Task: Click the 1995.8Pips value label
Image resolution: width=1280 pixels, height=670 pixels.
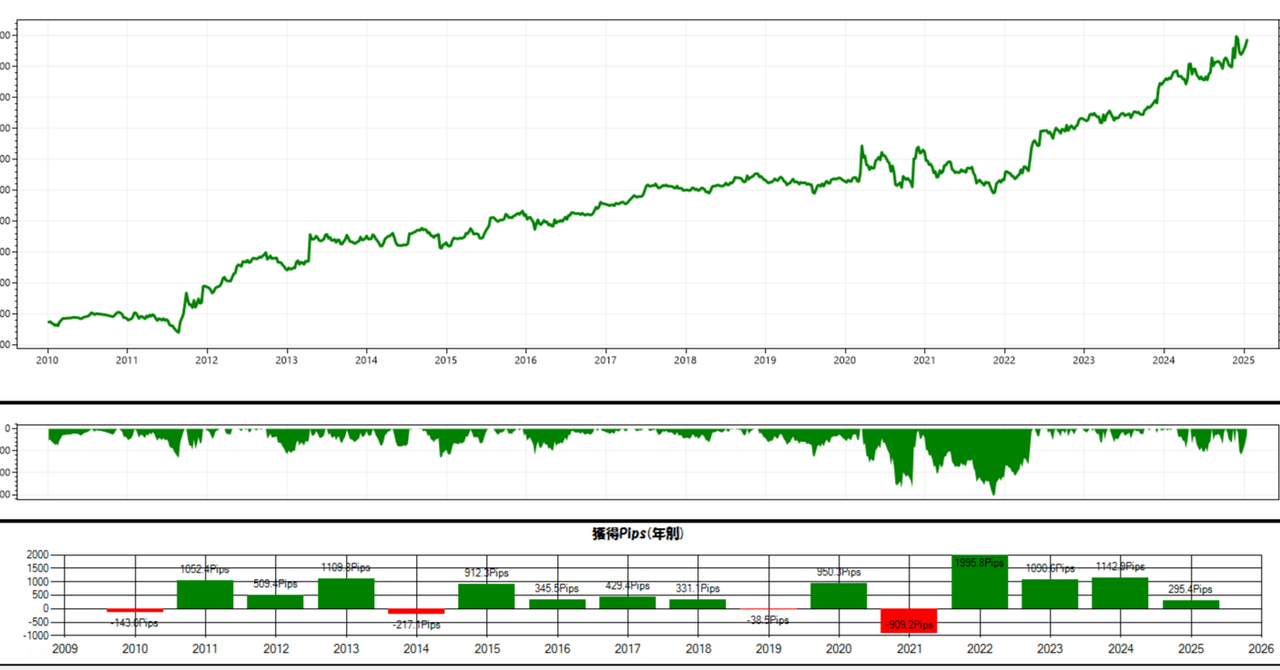Action: [979, 563]
